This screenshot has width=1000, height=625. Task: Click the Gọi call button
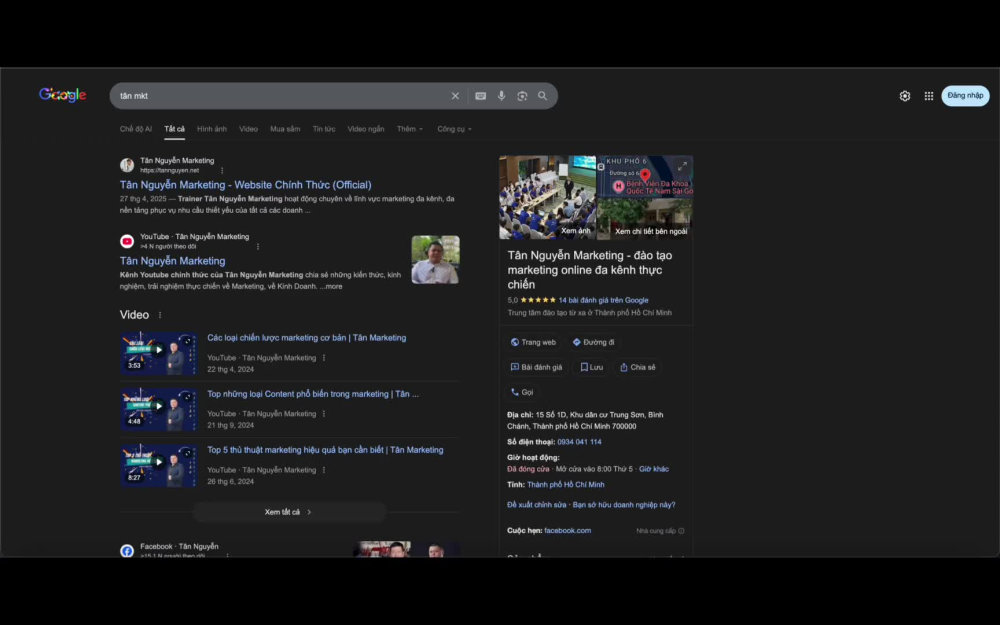[522, 392]
